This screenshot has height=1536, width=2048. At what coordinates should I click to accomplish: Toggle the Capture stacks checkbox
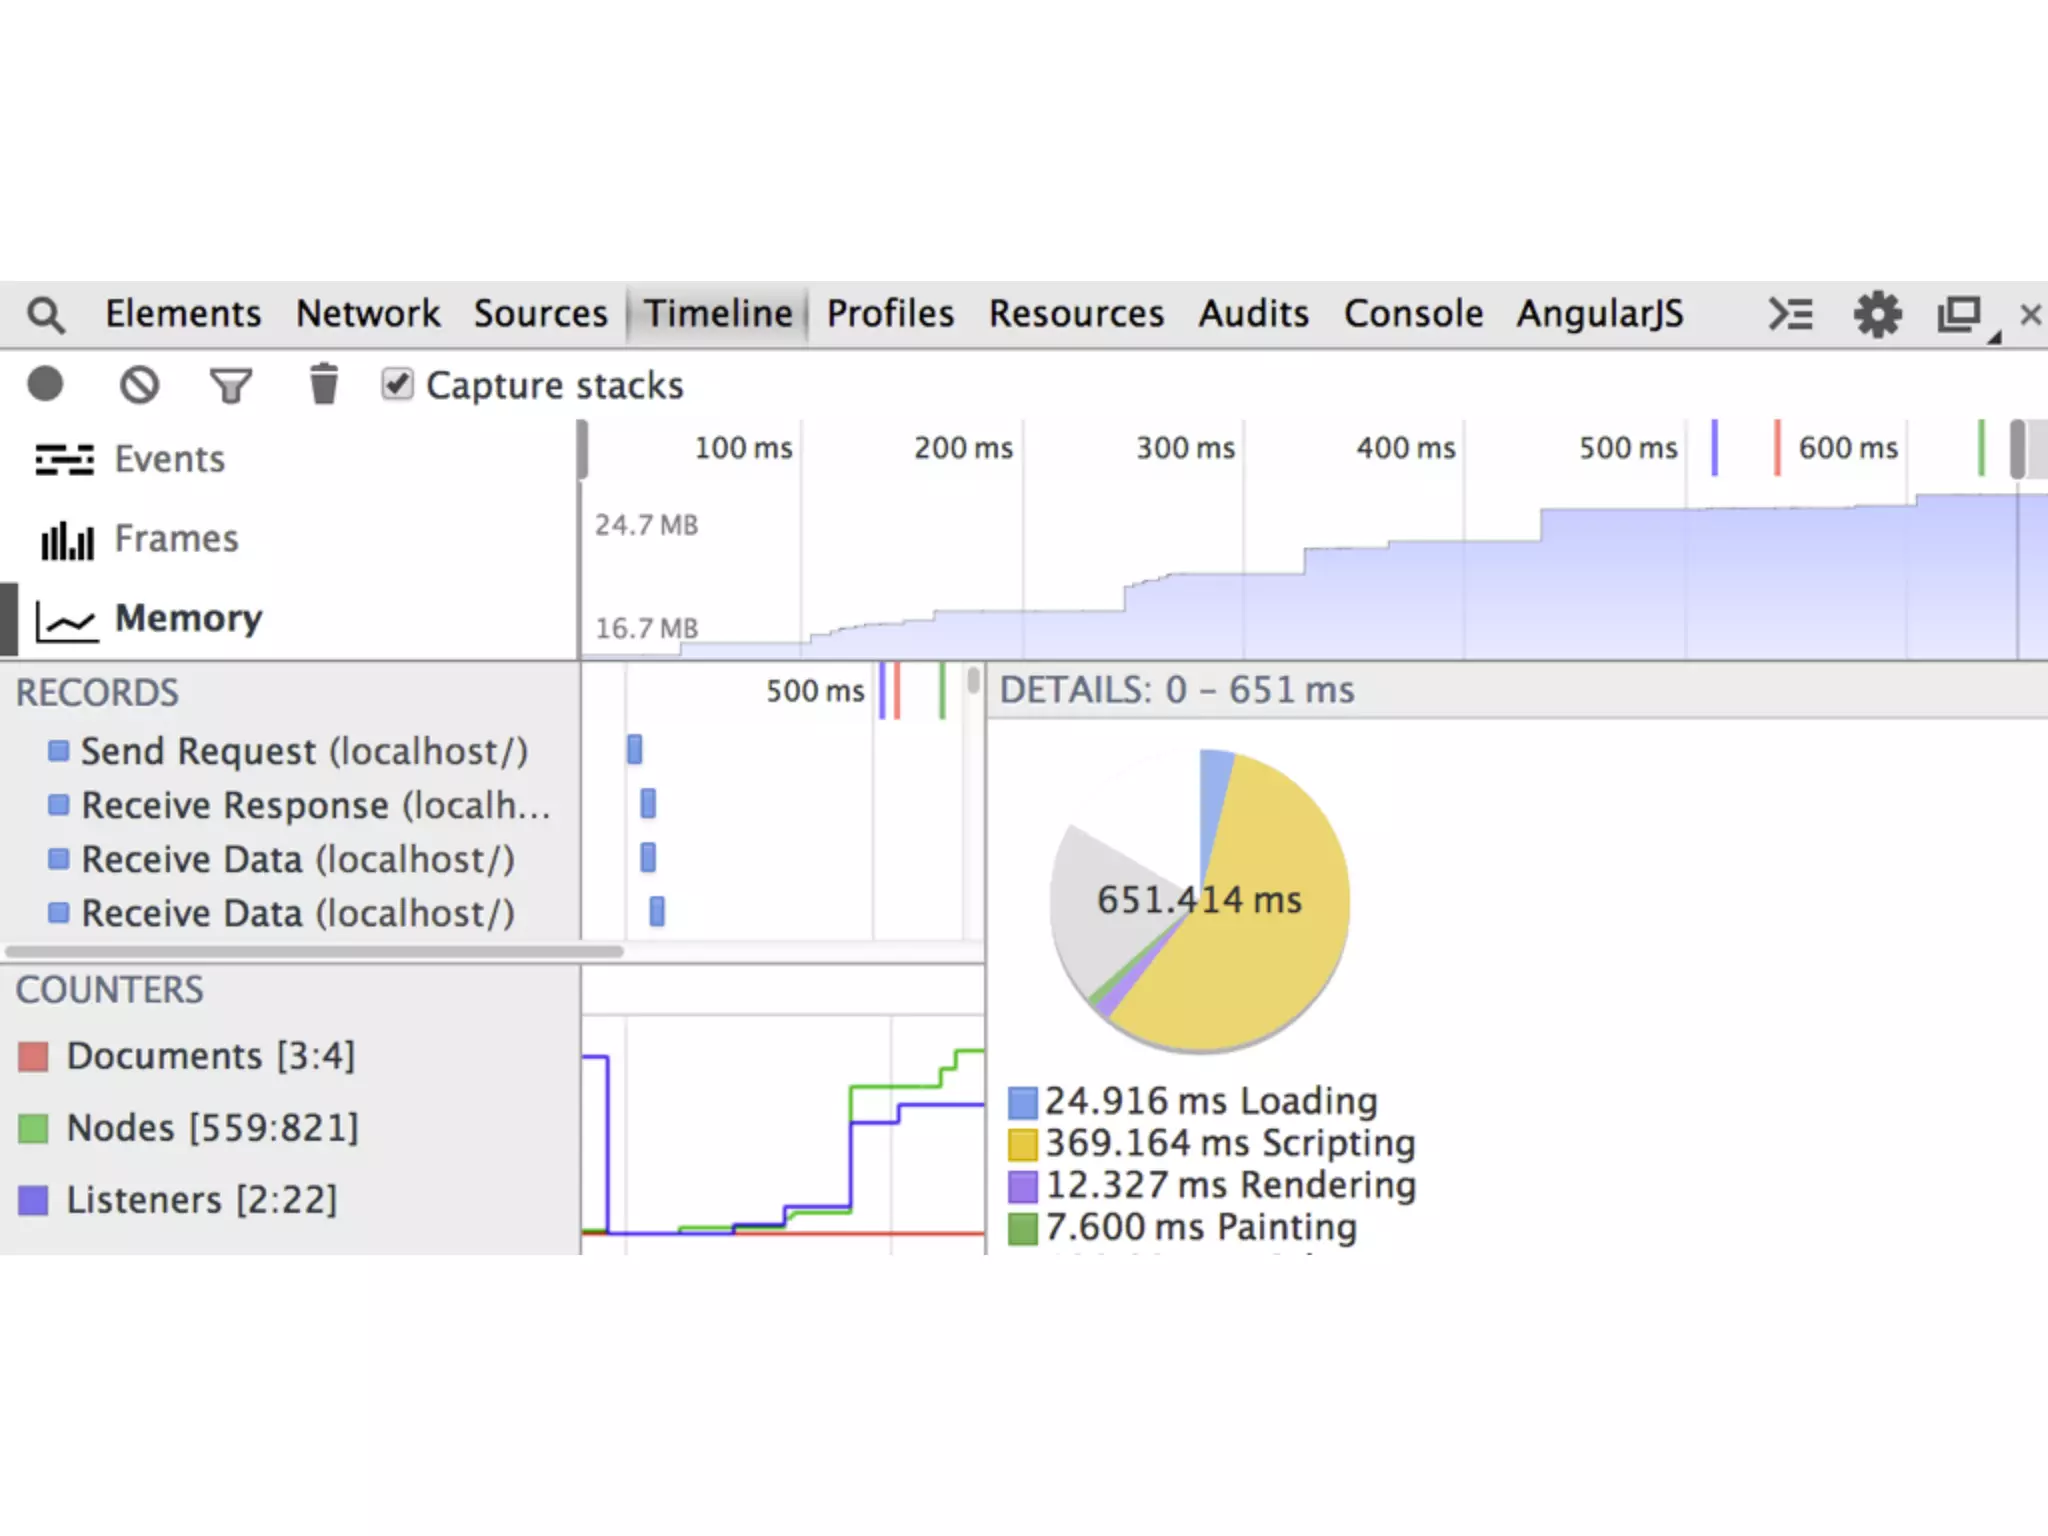pos(397,384)
